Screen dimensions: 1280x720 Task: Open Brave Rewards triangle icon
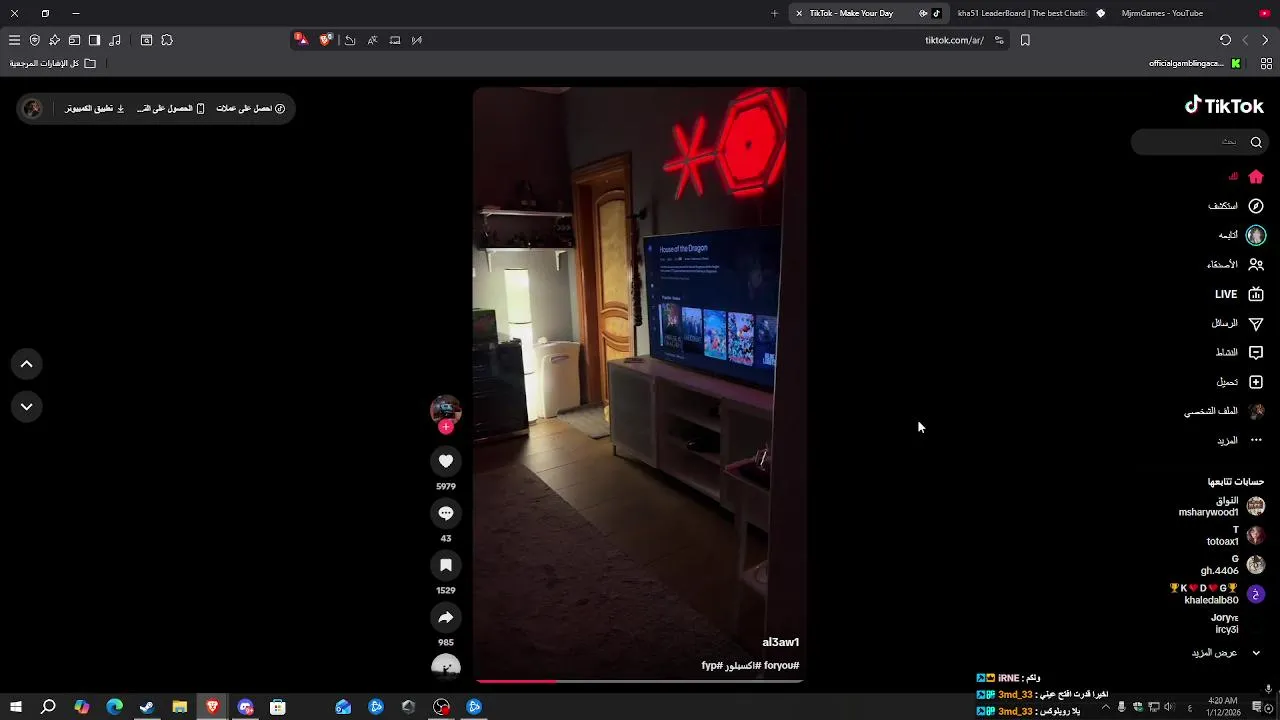click(300, 40)
